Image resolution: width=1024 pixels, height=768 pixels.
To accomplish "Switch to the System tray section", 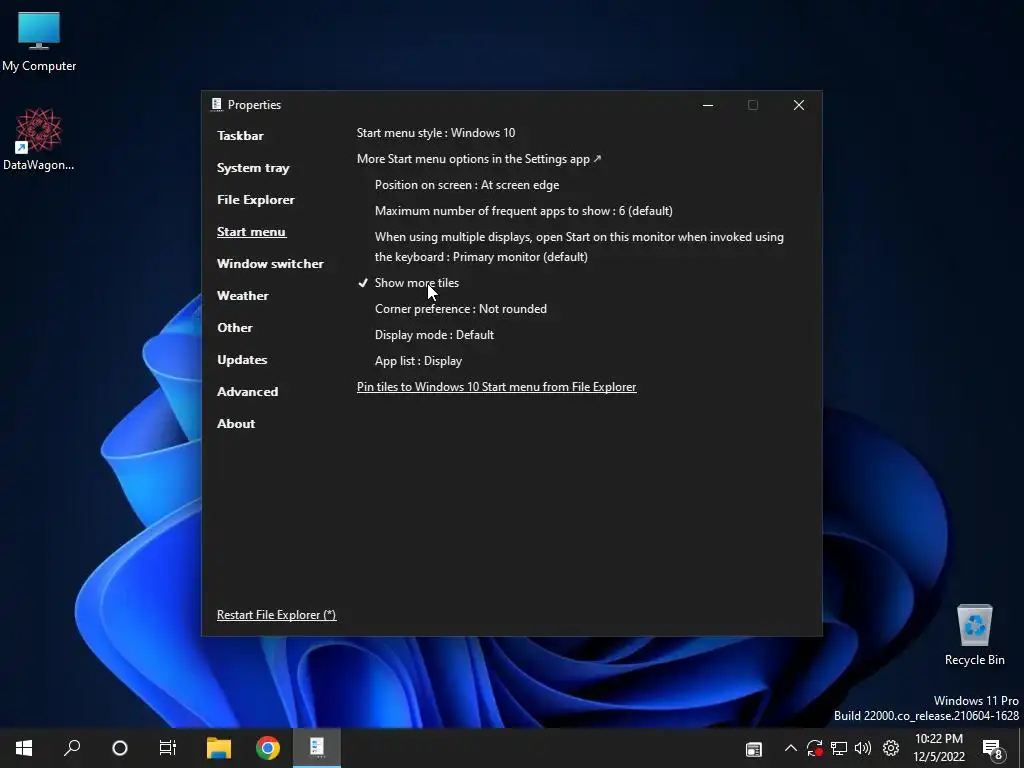I will [253, 168].
